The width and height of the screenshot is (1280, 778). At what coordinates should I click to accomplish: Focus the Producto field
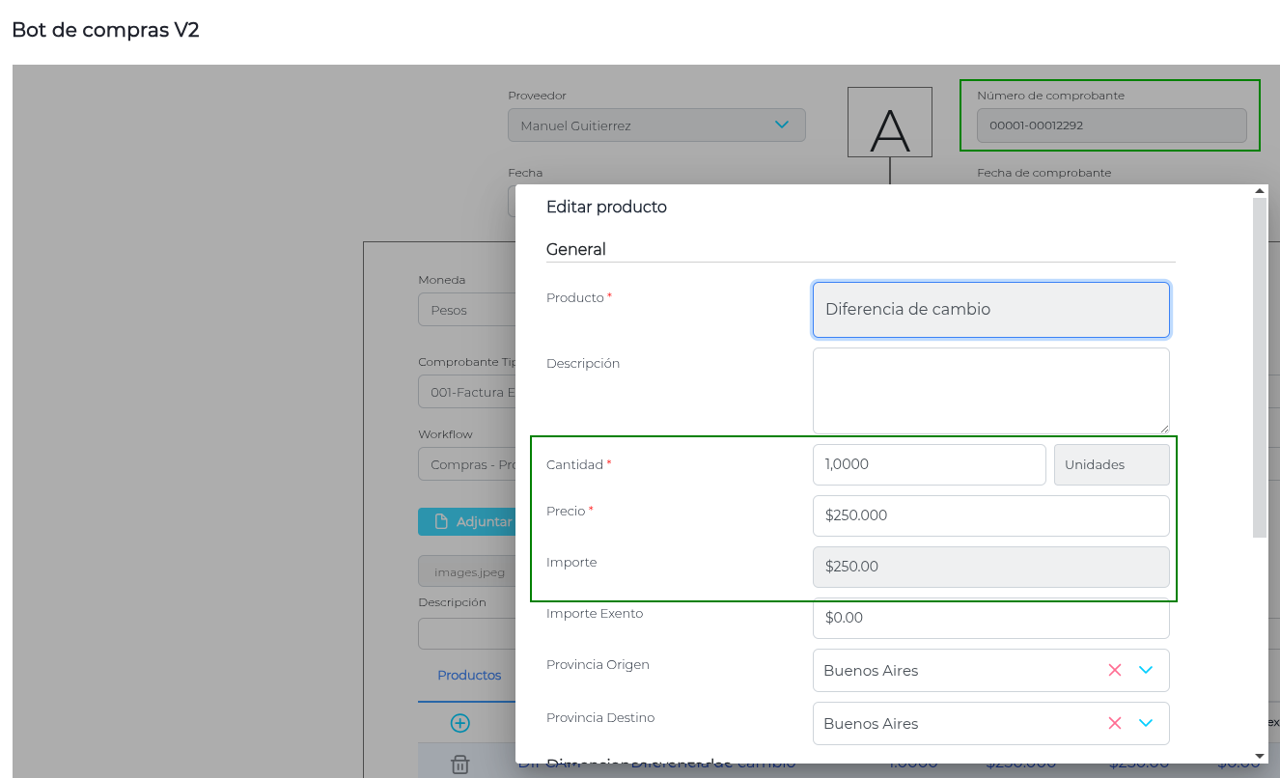(x=990, y=310)
